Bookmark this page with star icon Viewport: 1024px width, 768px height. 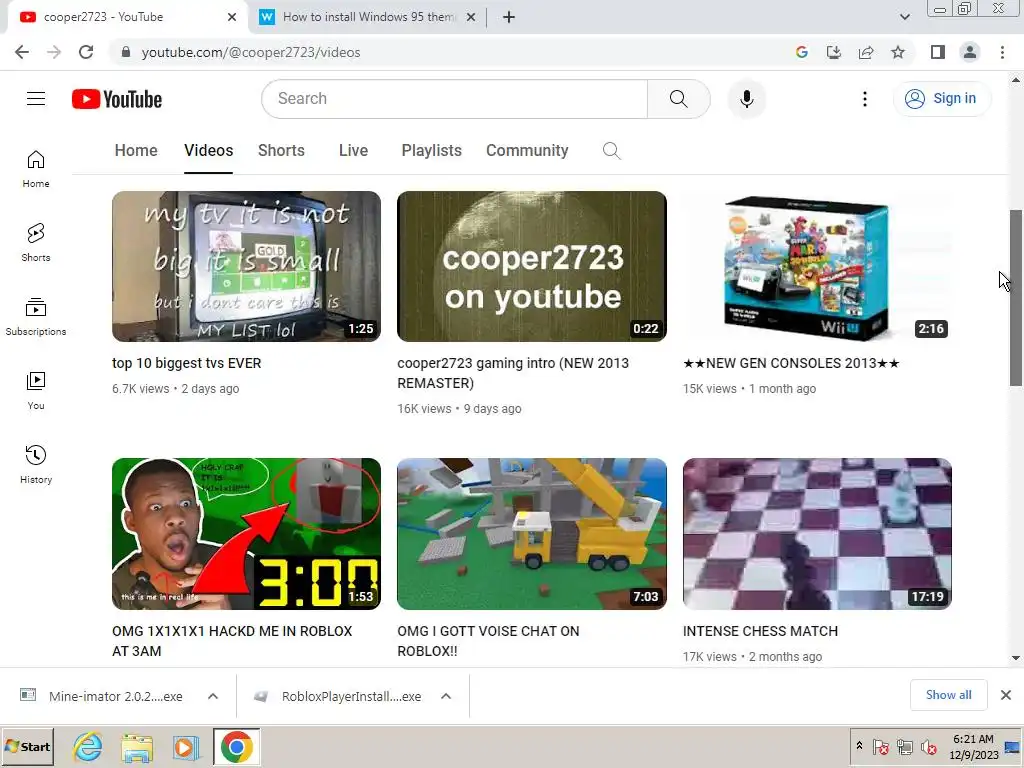click(898, 52)
